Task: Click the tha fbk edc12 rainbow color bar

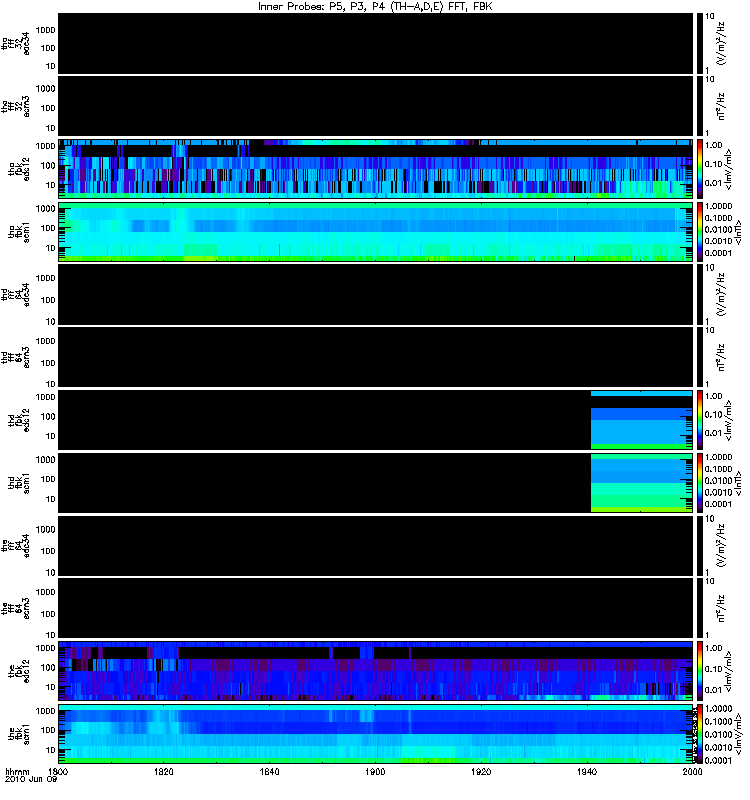Action: tap(700, 169)
